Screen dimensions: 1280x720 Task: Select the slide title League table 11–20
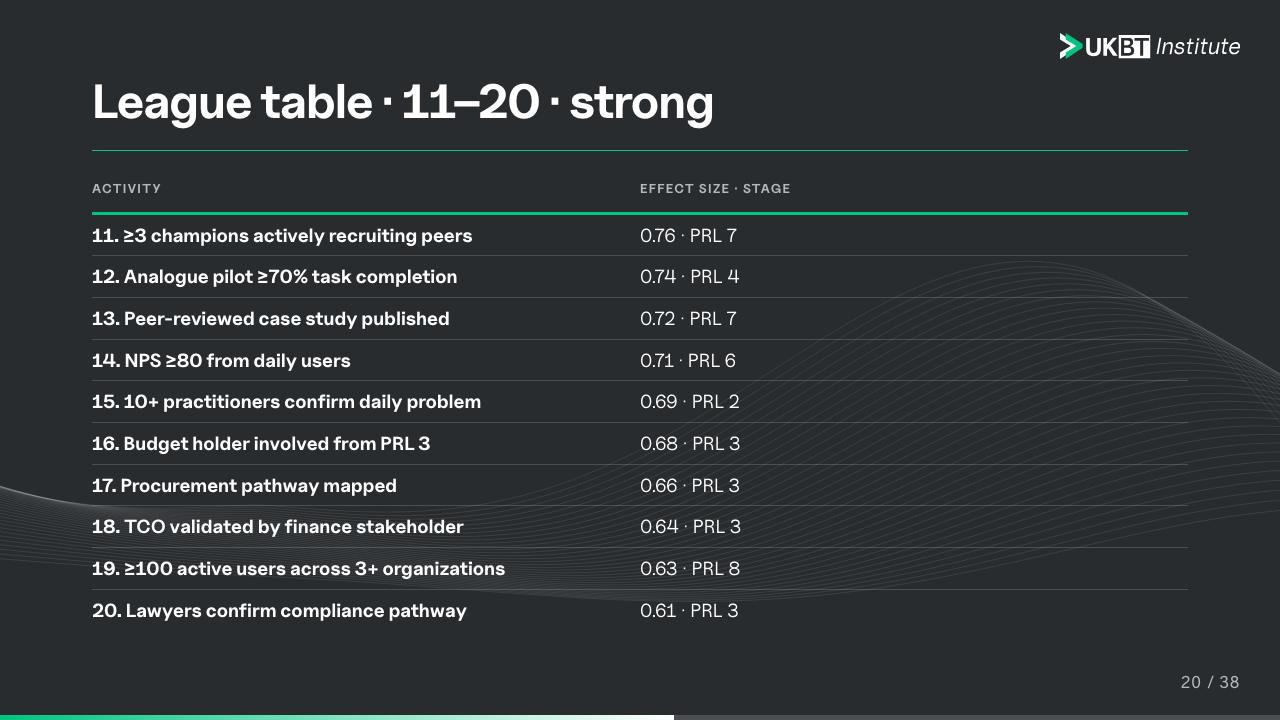coord(403,102)
